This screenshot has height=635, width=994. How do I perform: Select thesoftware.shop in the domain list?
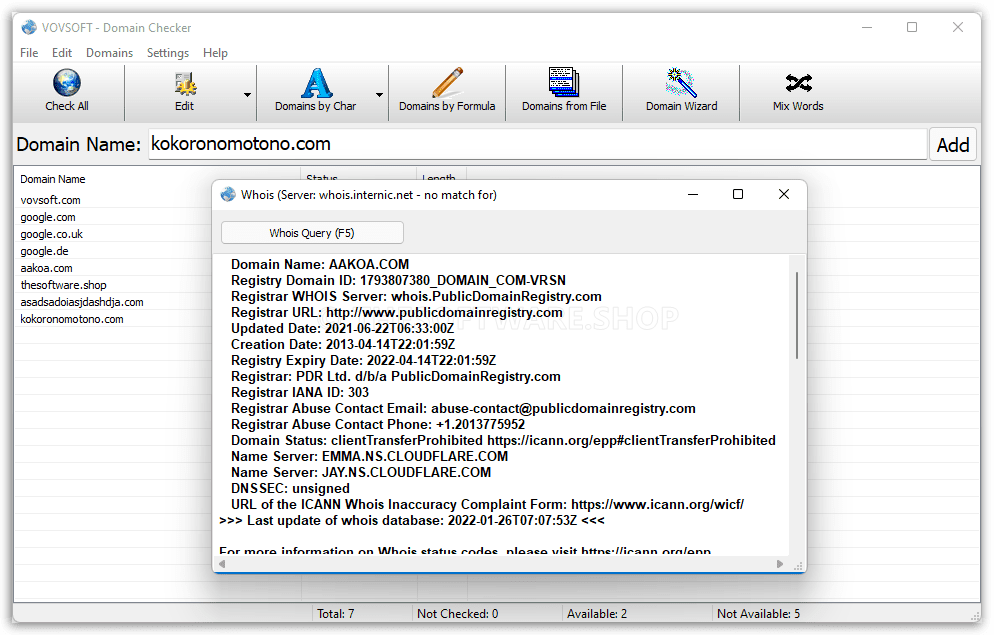click(63, 285)
